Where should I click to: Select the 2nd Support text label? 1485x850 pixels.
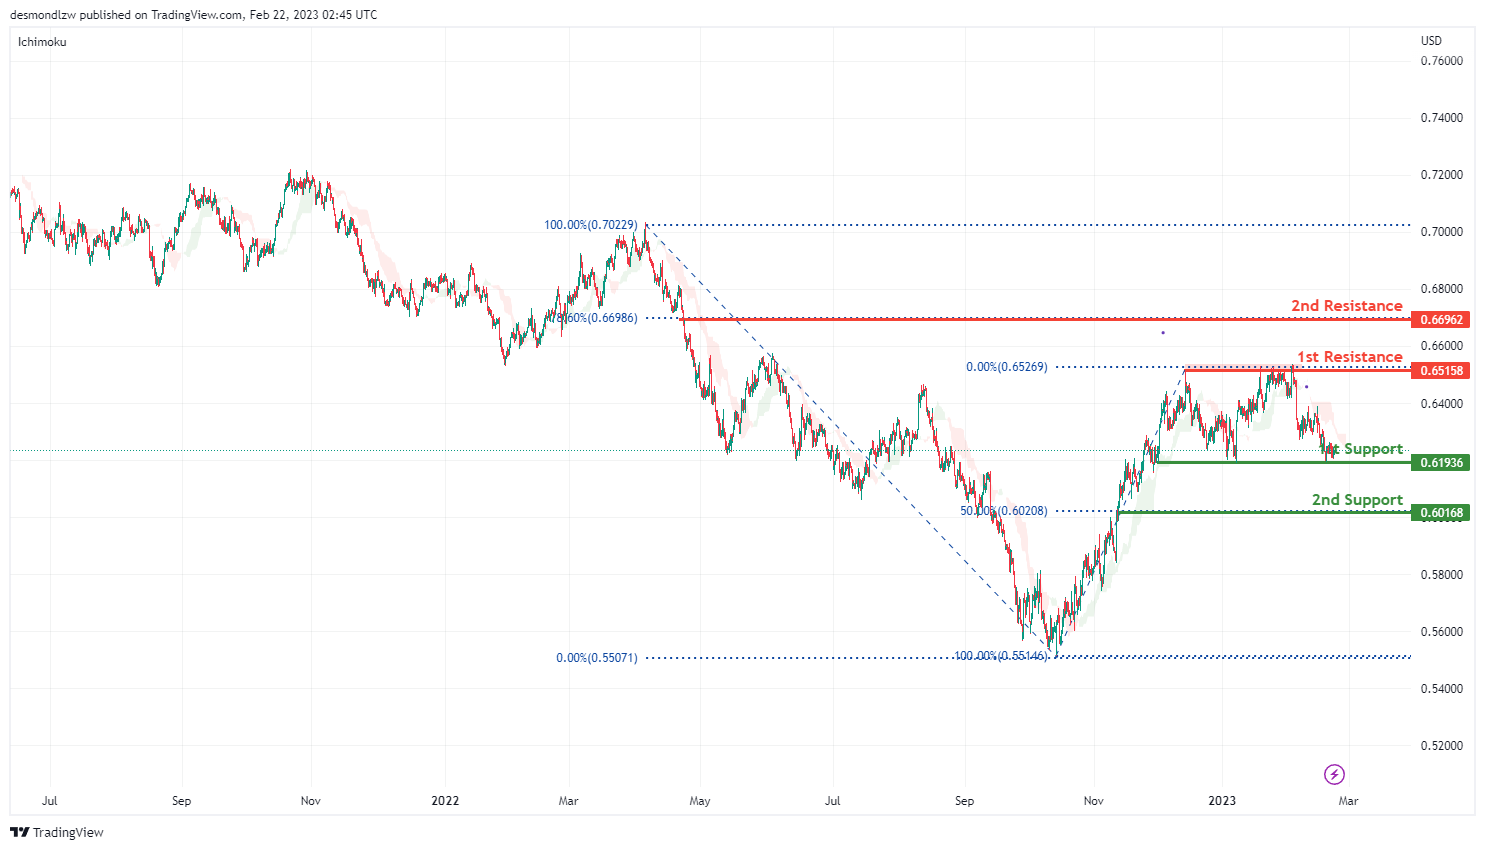pyautogui.click(x=1357, y=500)
